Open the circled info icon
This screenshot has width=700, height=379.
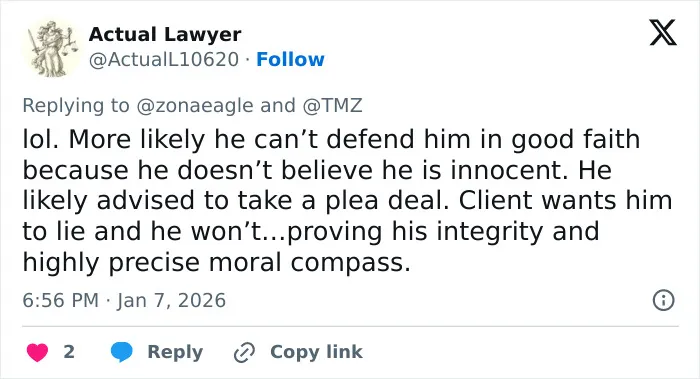tap(663, 300)
